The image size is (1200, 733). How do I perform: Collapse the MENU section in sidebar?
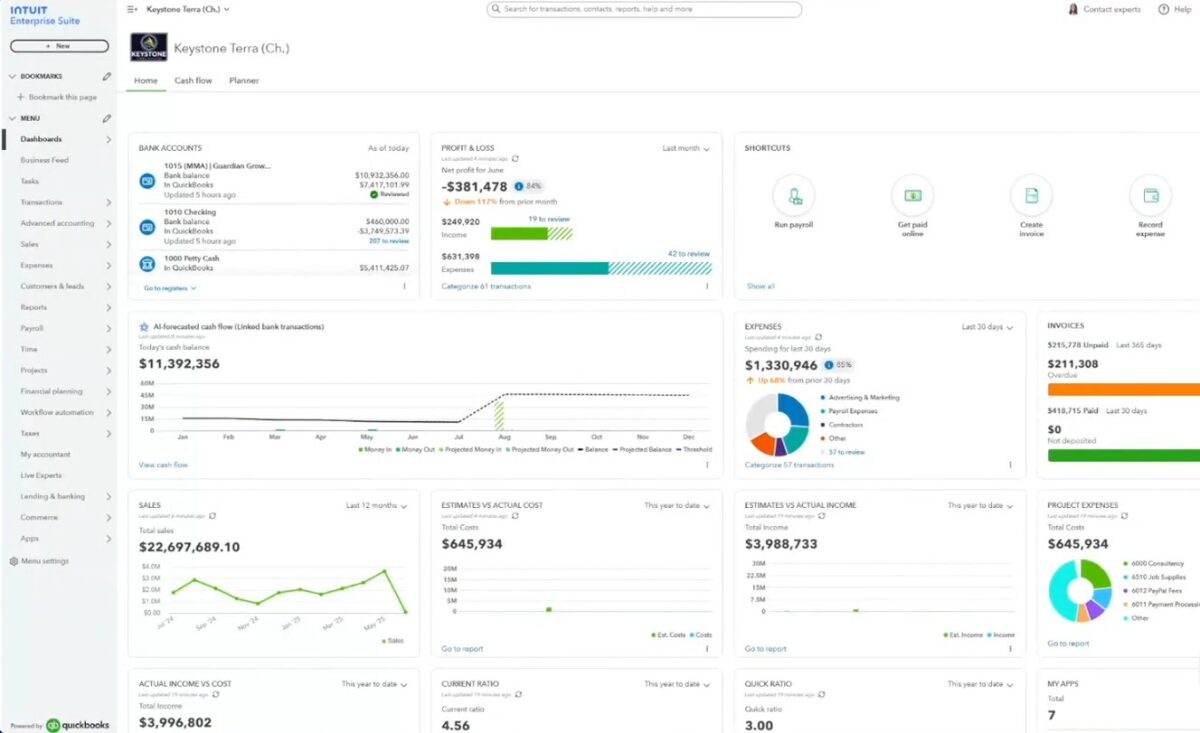[12, 118]
